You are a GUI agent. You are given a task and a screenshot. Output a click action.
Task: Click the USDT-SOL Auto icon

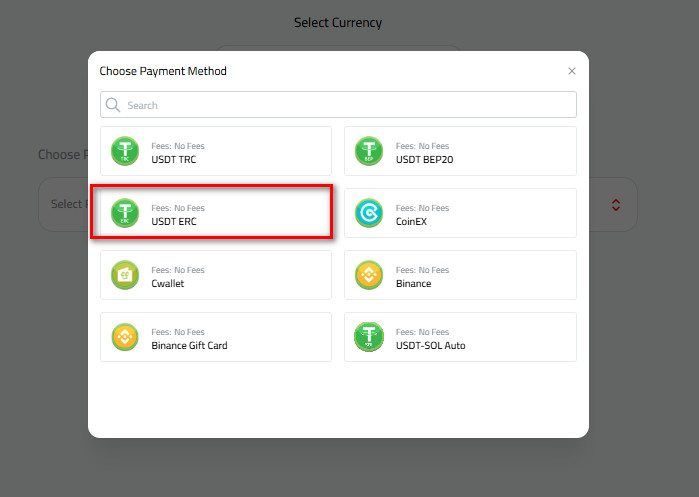pos(369,337)
